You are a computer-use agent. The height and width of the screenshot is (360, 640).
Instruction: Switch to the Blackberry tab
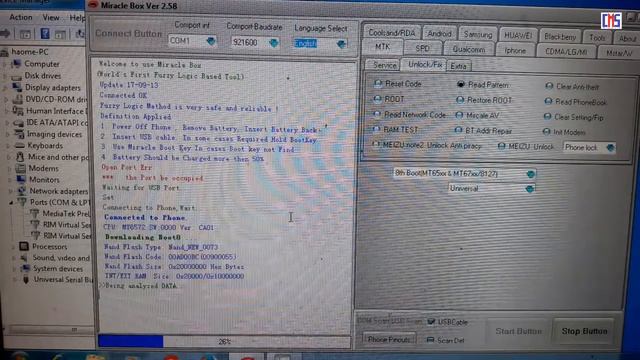tap(560, 37)
